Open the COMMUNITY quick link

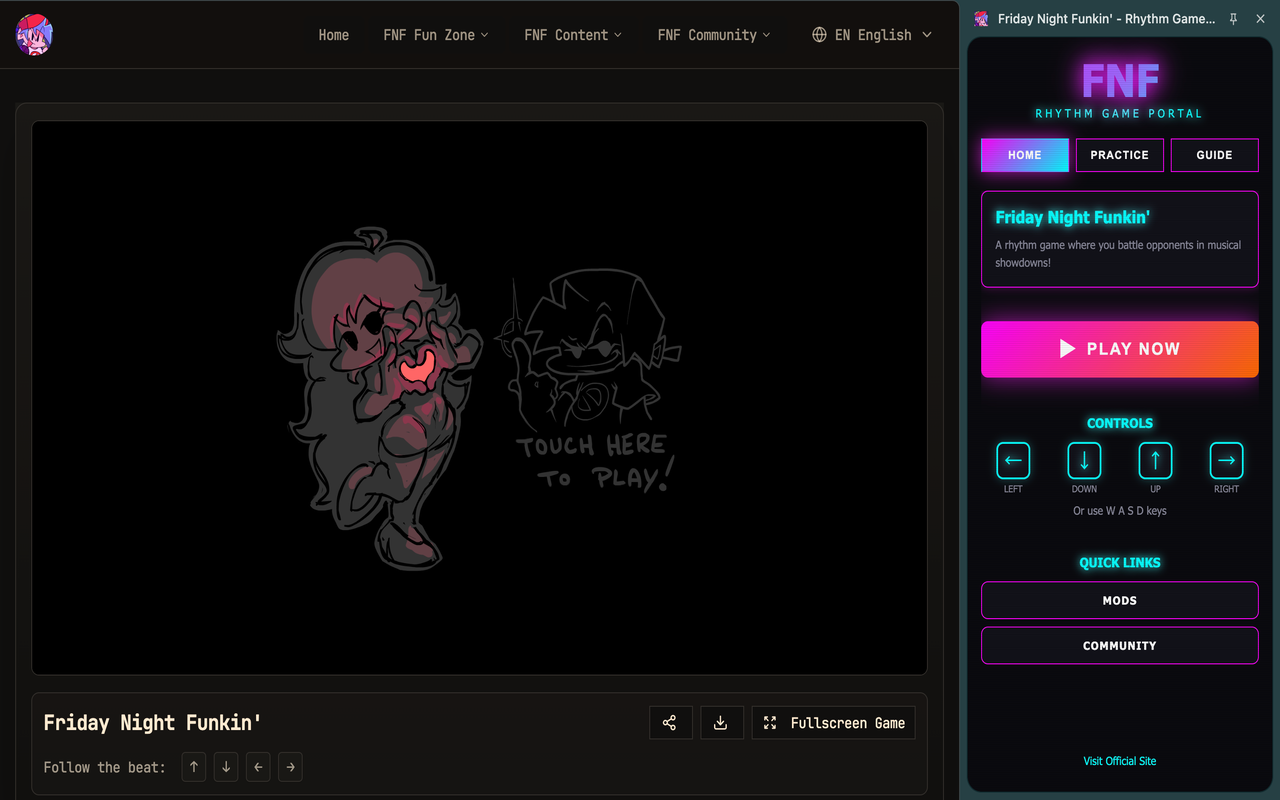pos(1120,646)
